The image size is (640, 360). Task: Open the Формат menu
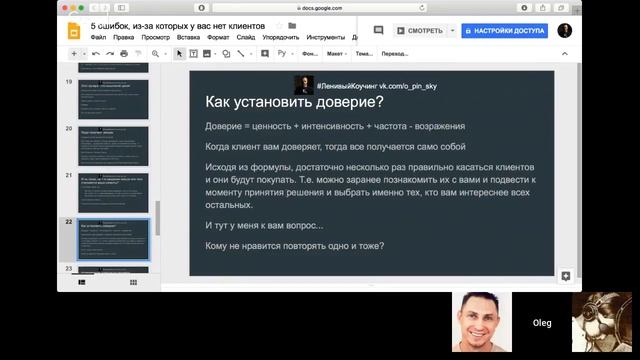[218, 37]
